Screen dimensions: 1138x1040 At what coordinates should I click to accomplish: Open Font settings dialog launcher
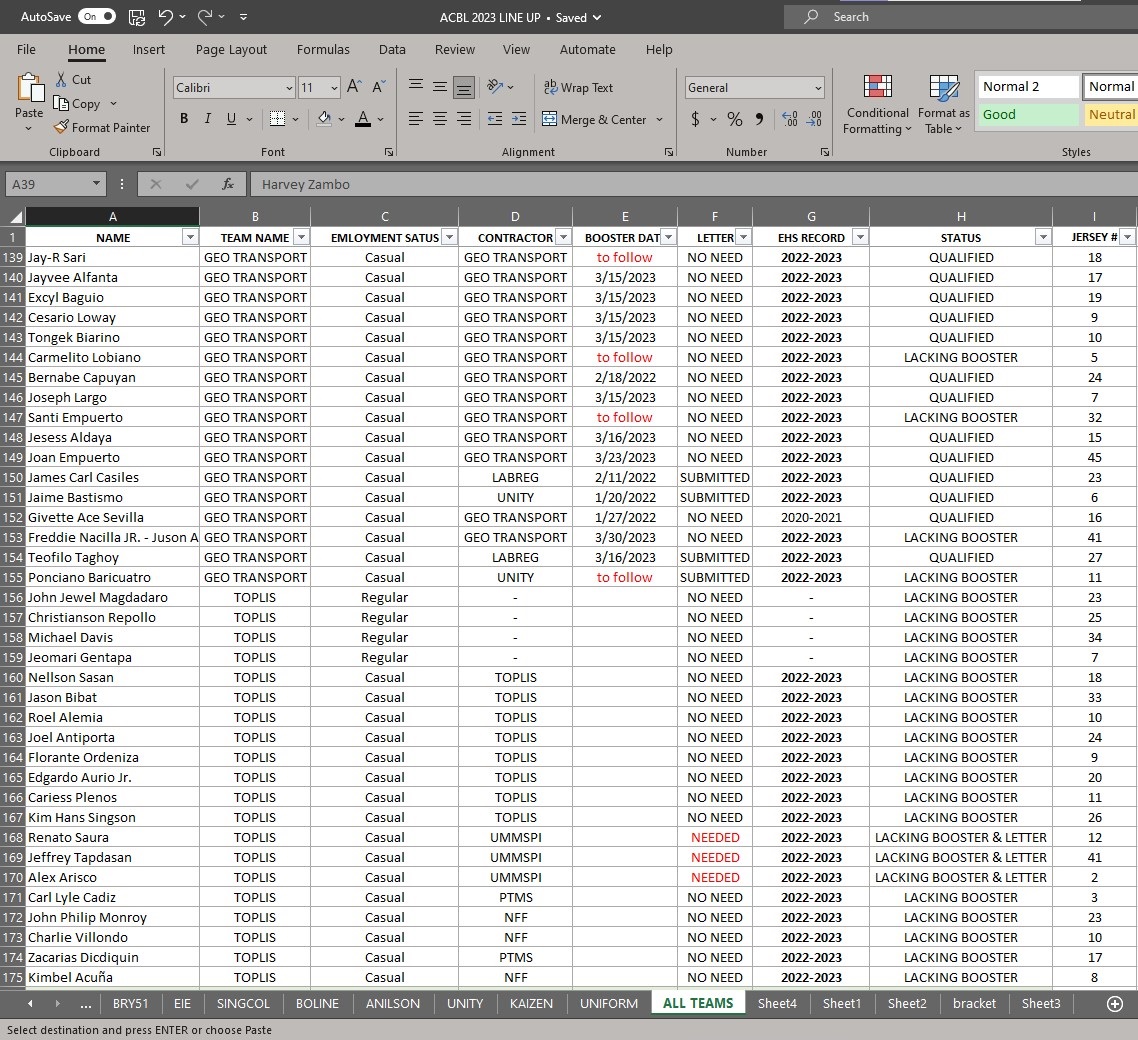[x=389, y=152]
